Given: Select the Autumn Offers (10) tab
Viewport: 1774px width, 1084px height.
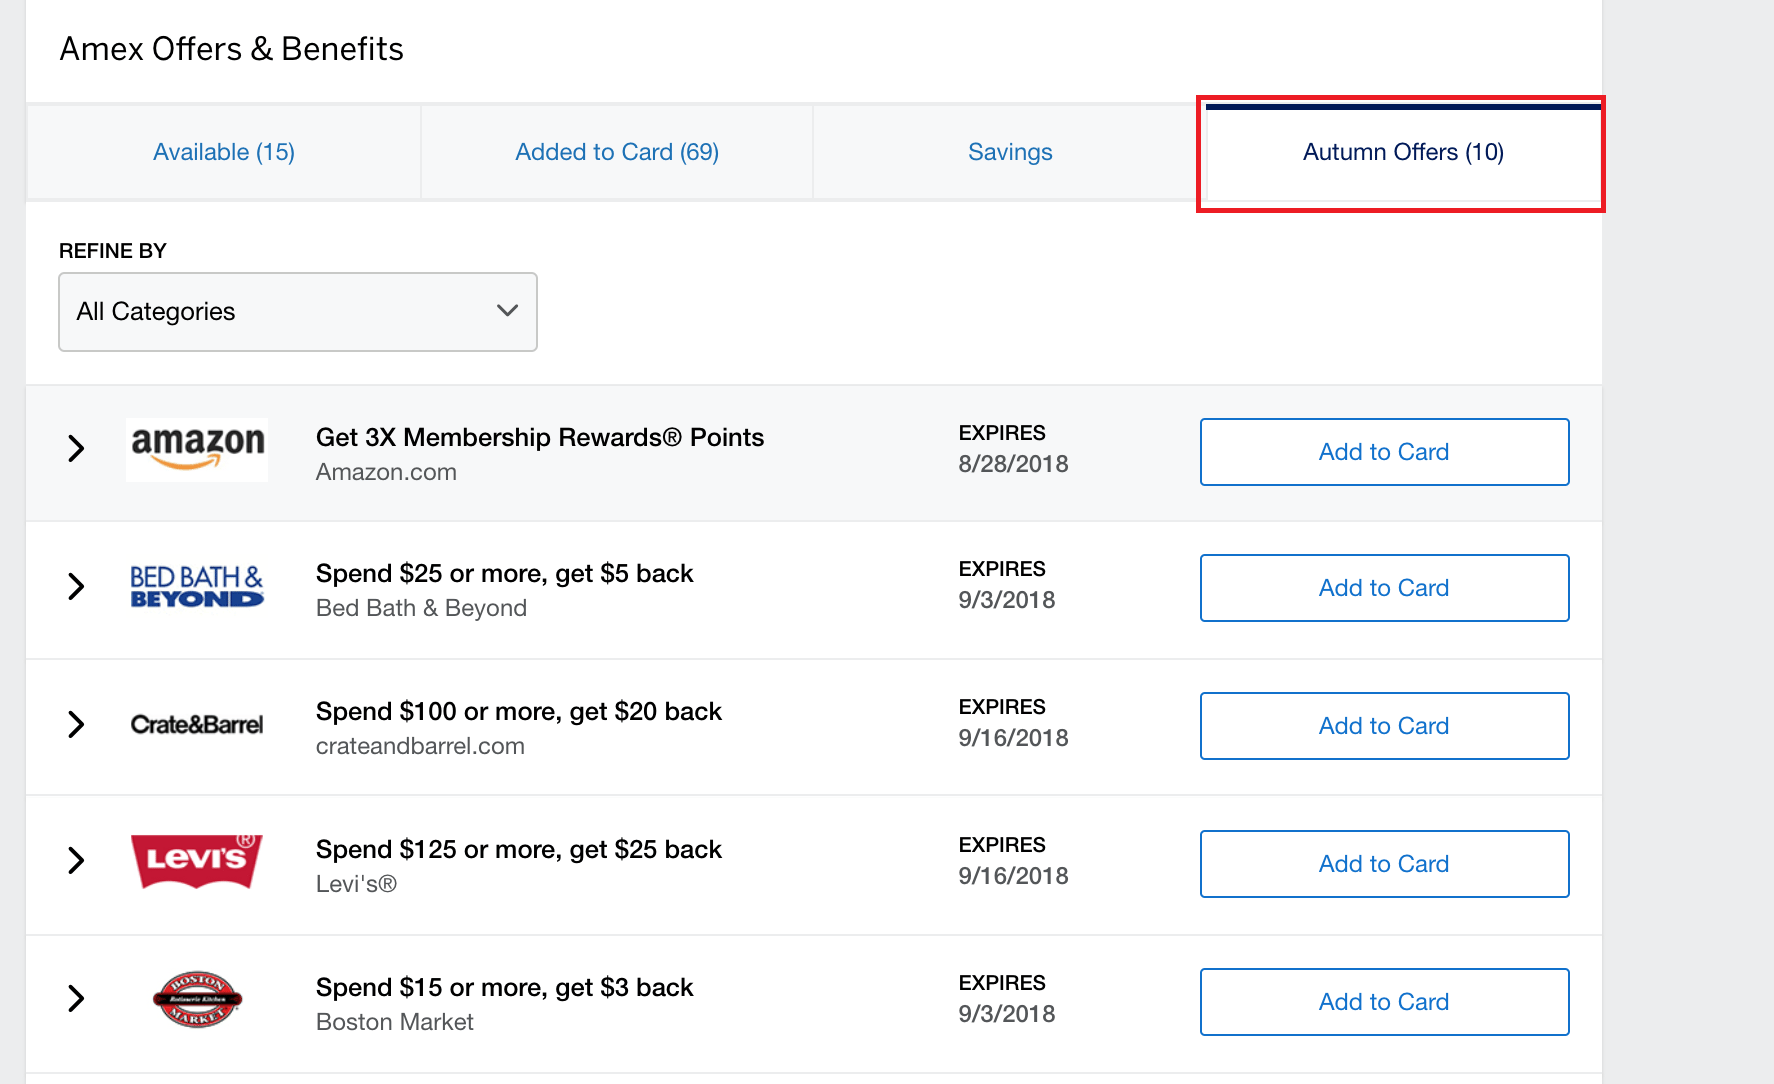Looking at the screenshot, I should pos(1403,152).
